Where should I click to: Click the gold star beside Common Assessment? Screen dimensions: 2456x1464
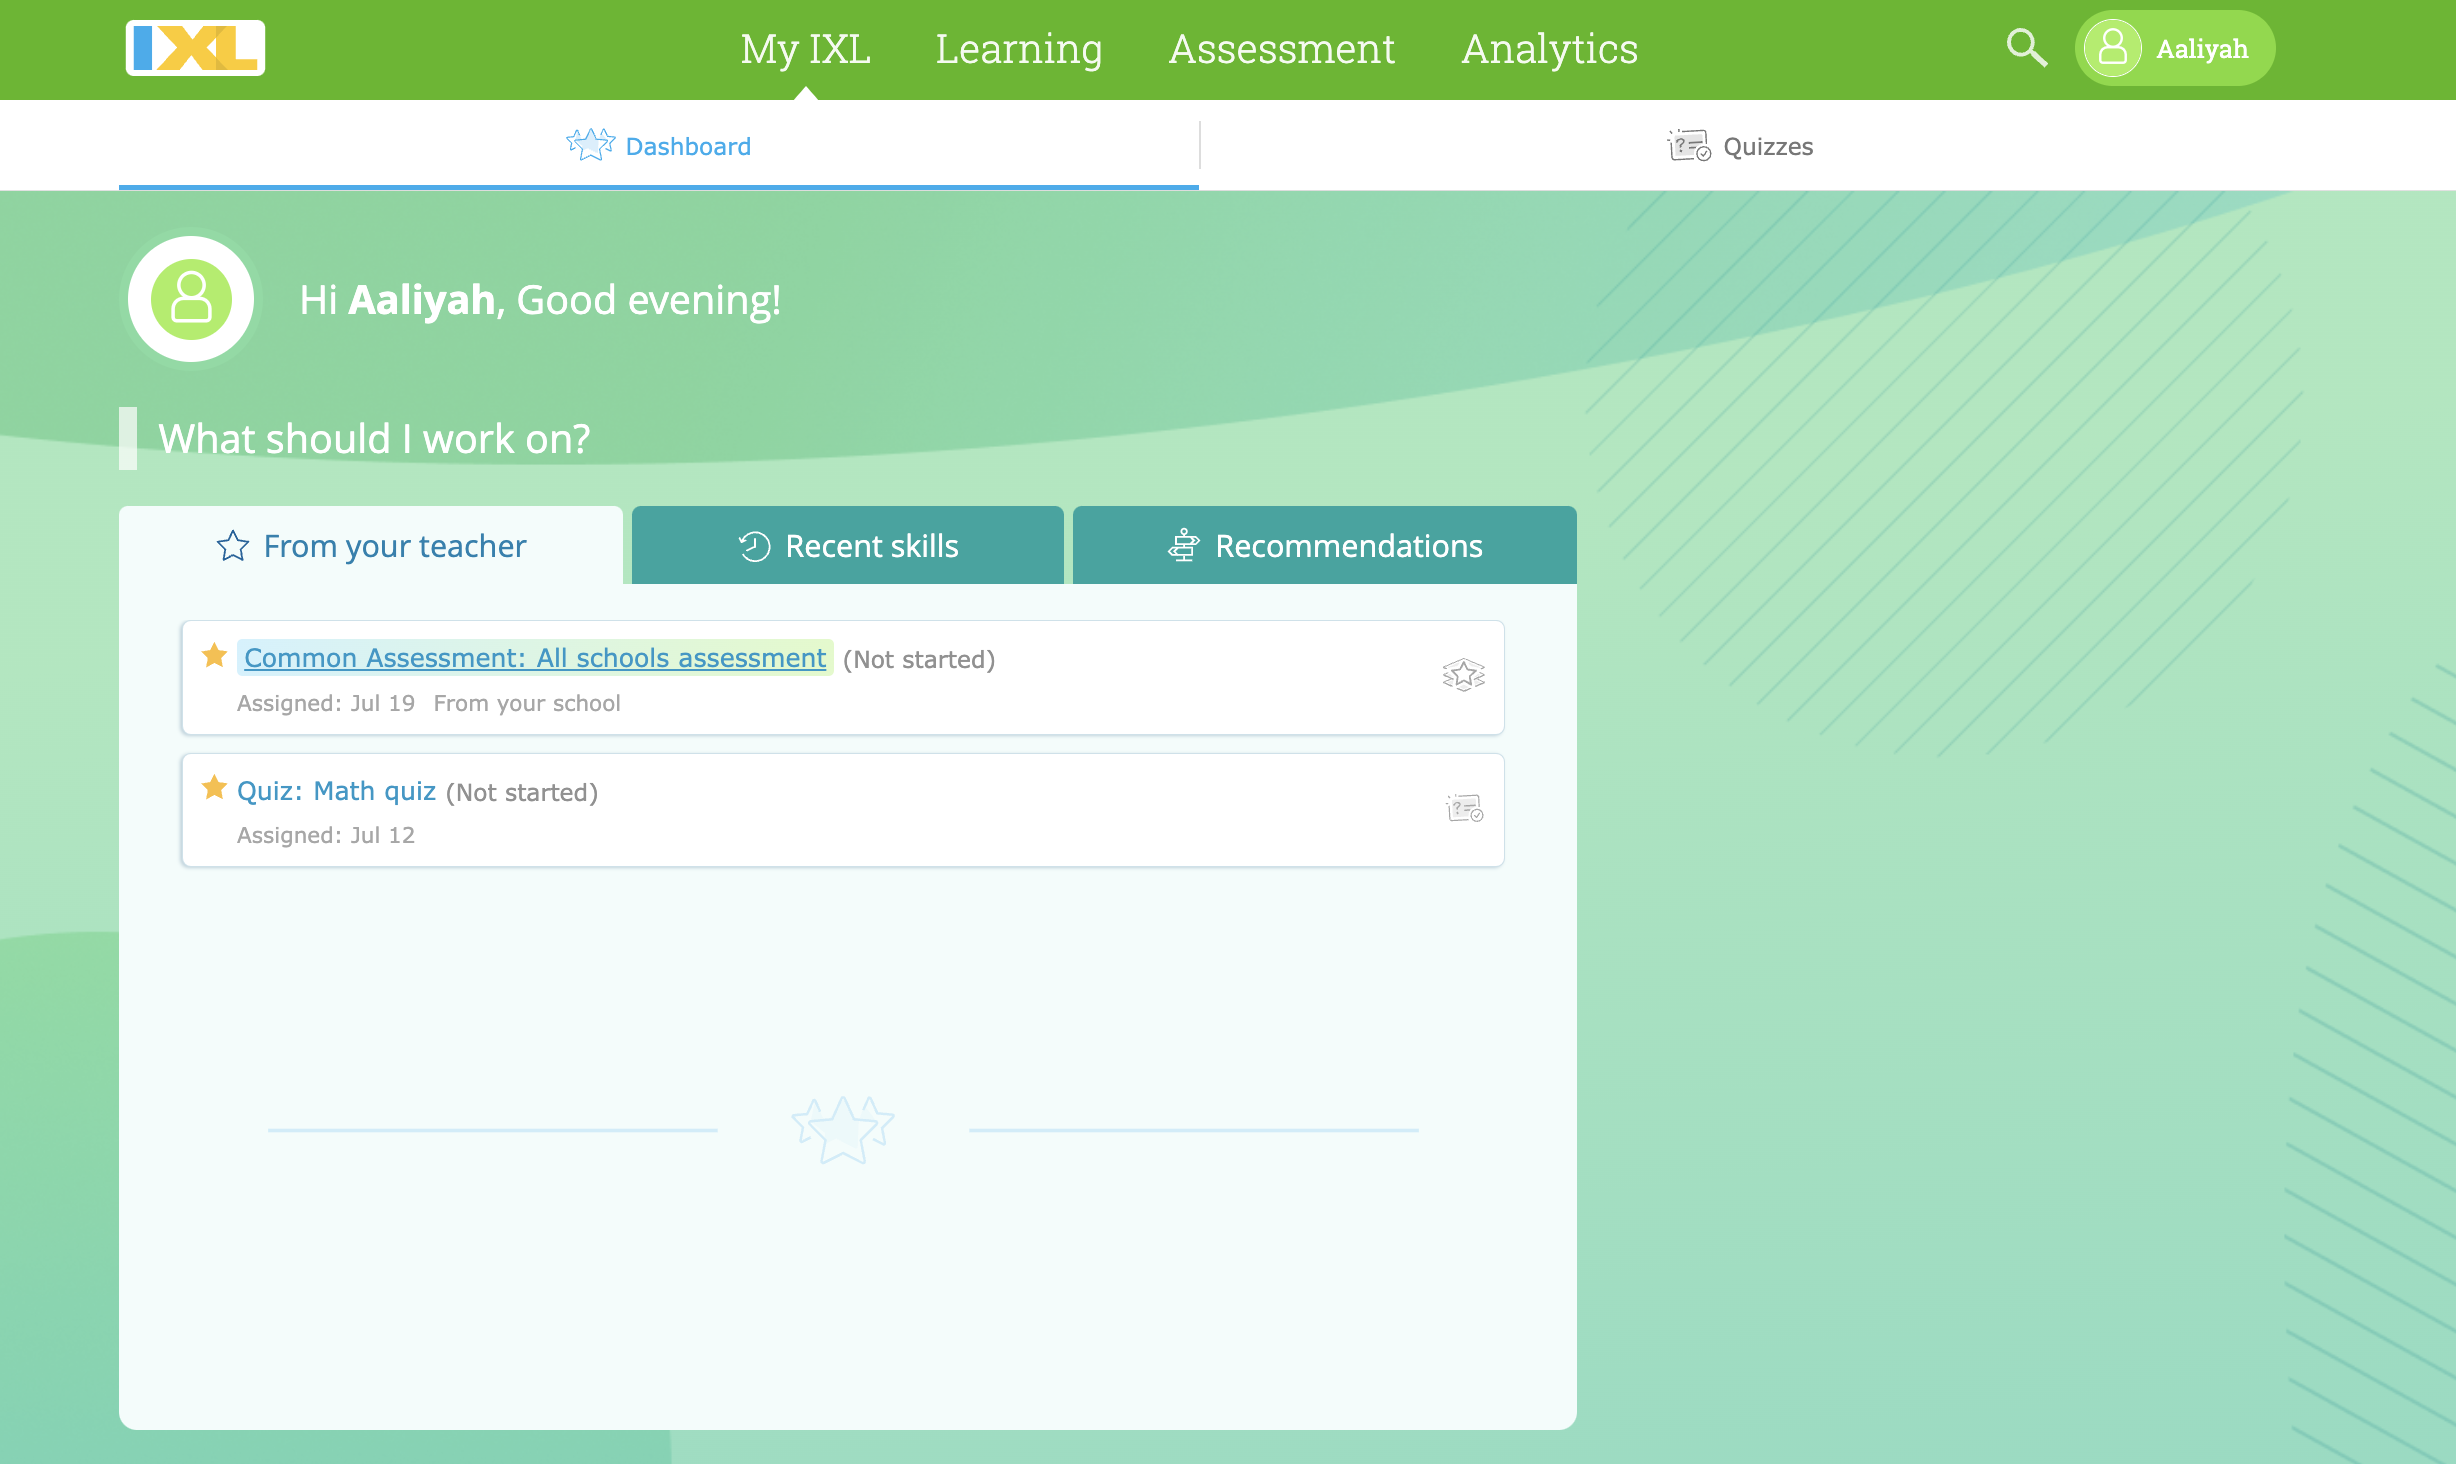coord(214,656)
